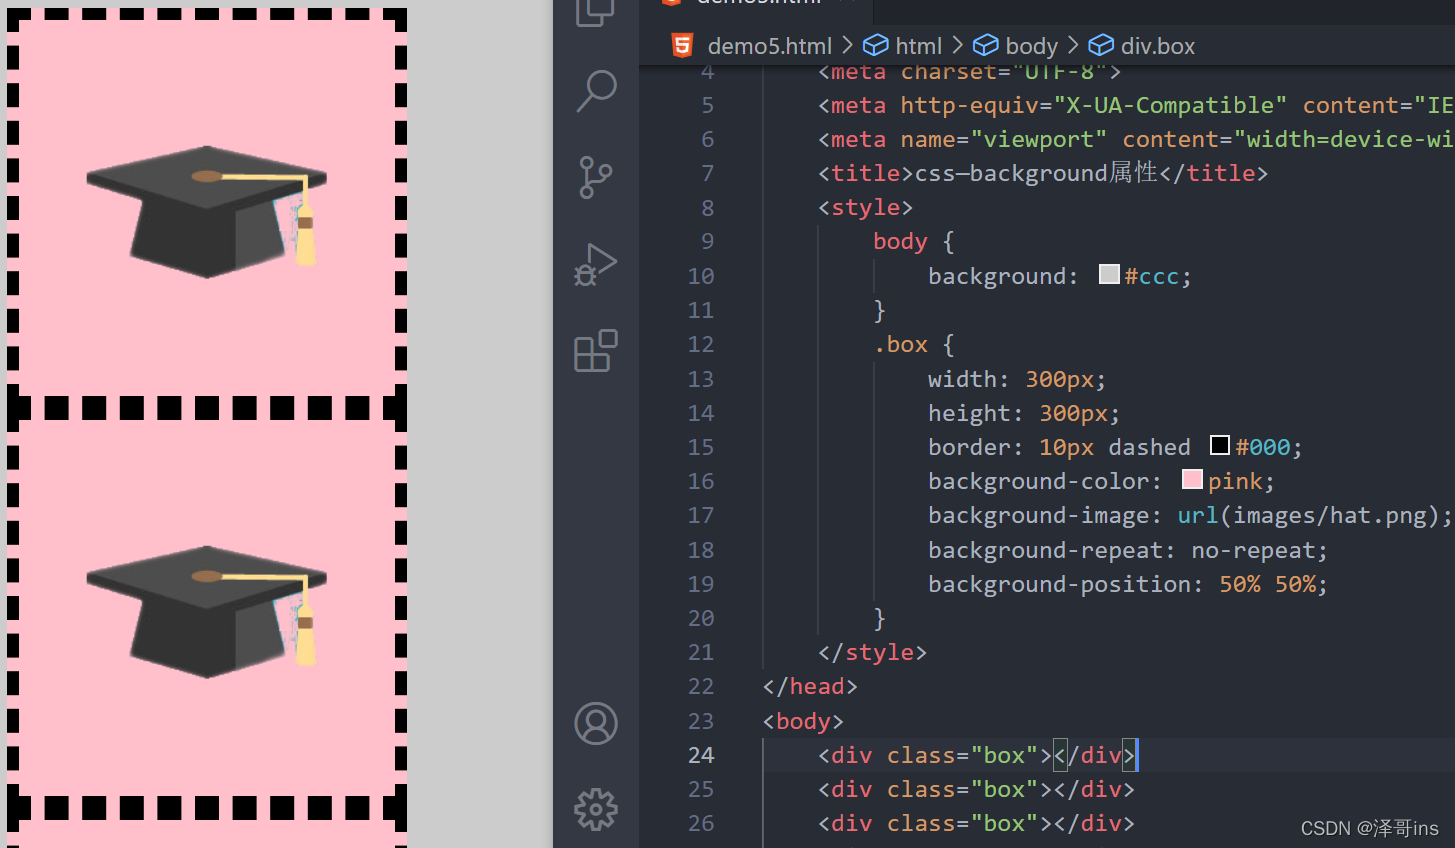Select the div.box breadcrumb segment
The image size is (1455, 848).
[x=1157, y=46]
